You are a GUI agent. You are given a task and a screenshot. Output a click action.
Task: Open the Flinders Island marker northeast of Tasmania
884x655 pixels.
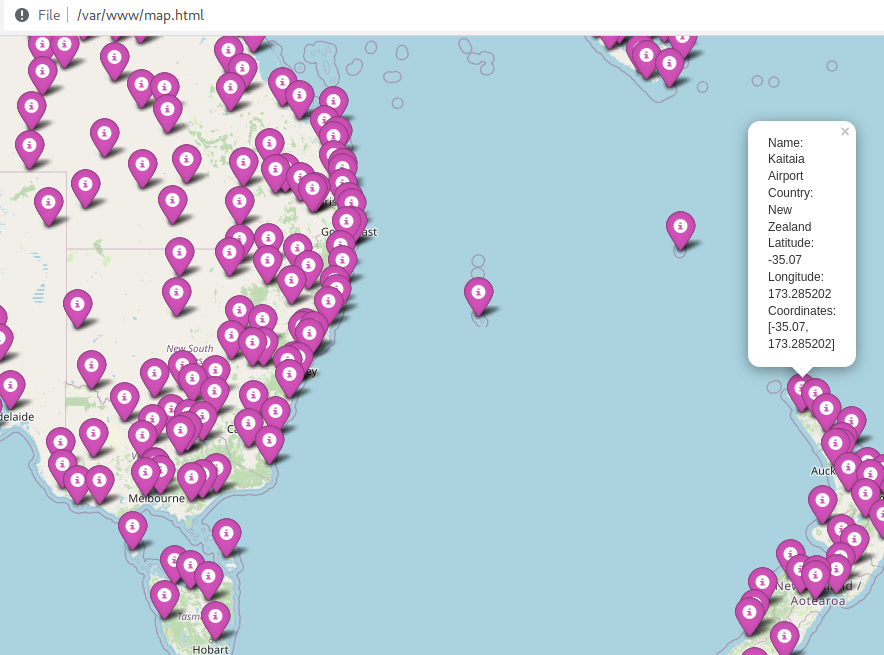pos(227,537)
